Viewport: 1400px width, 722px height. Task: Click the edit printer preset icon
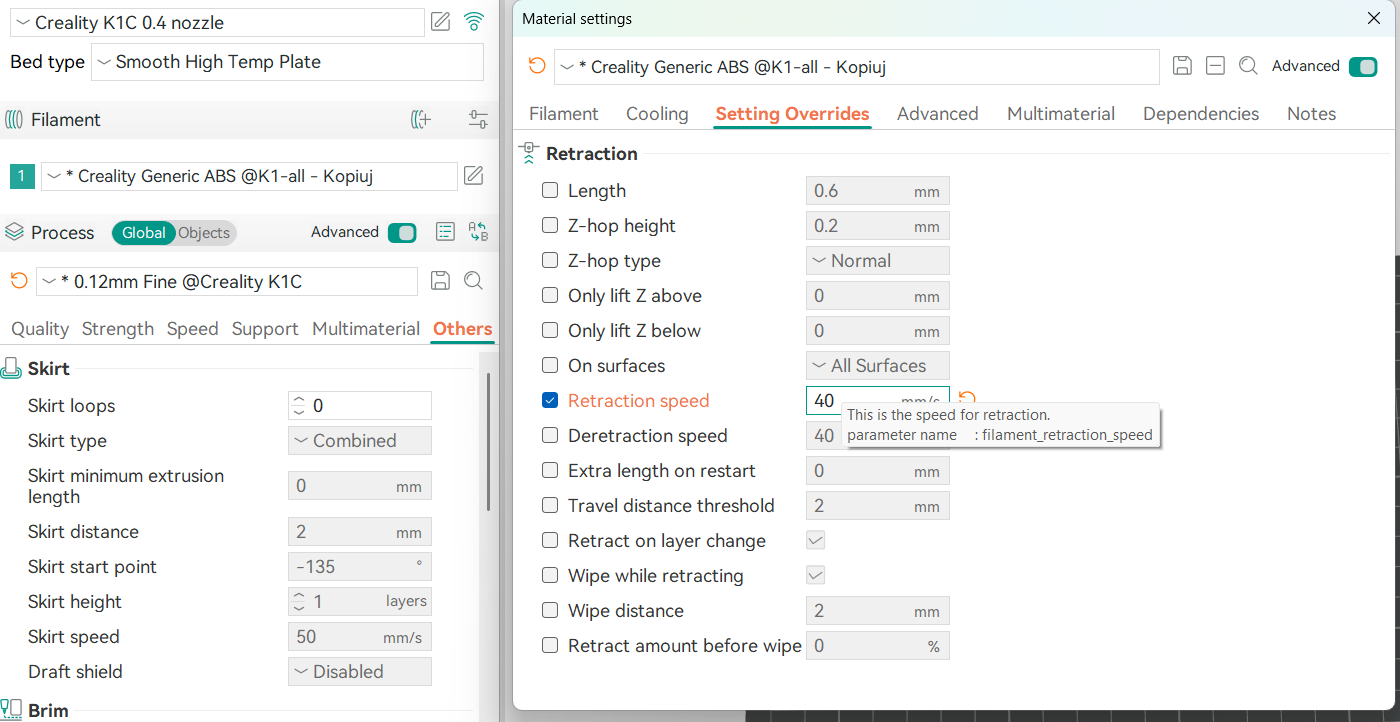point(440,22)
